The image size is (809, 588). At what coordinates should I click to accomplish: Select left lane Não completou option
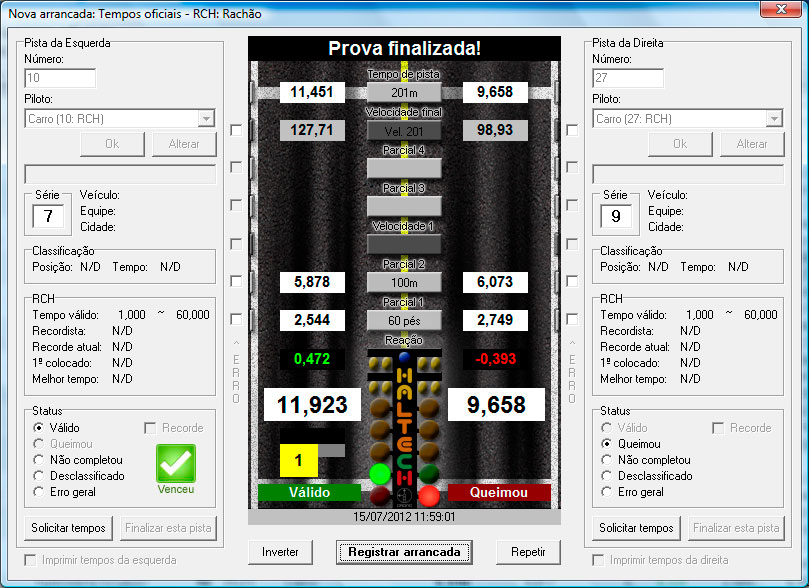[x=39, y=460]
